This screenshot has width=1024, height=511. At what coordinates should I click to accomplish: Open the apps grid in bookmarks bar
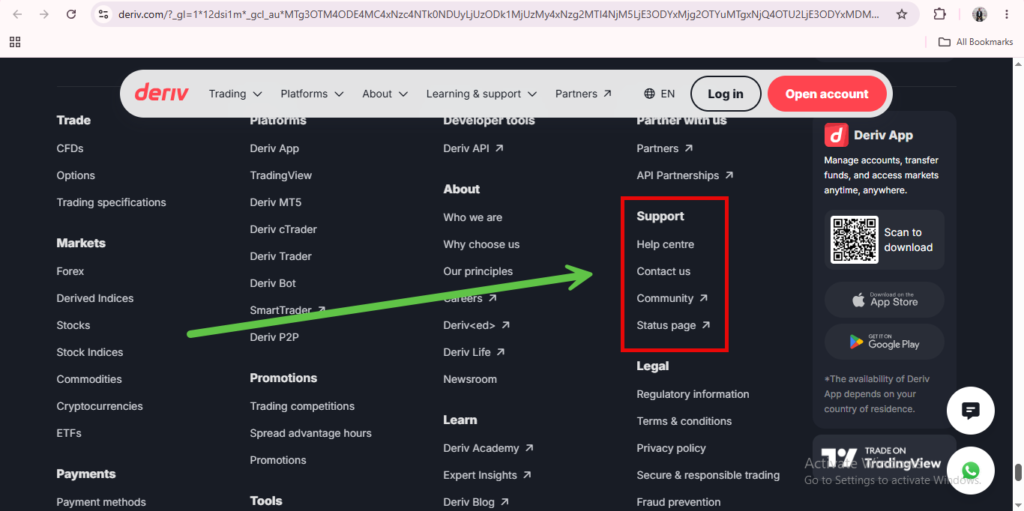[x=15, y=42]
